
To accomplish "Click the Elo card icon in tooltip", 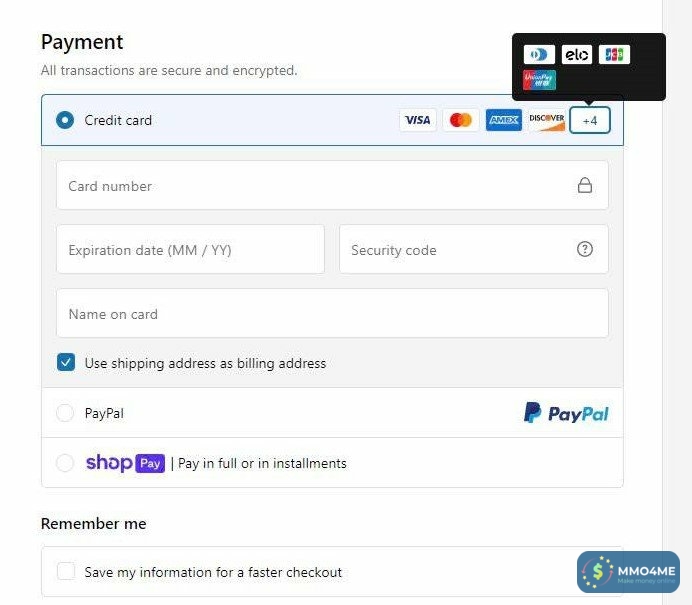I will [577, 55].
